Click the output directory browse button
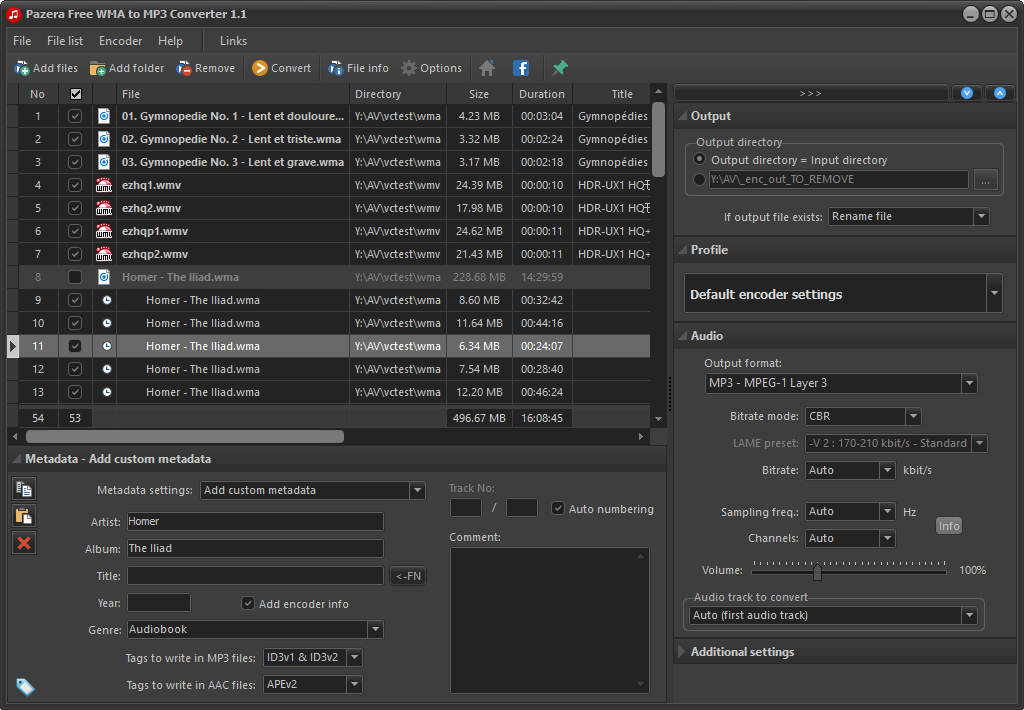Screen dimensions: 1024x710 (985, 180)
